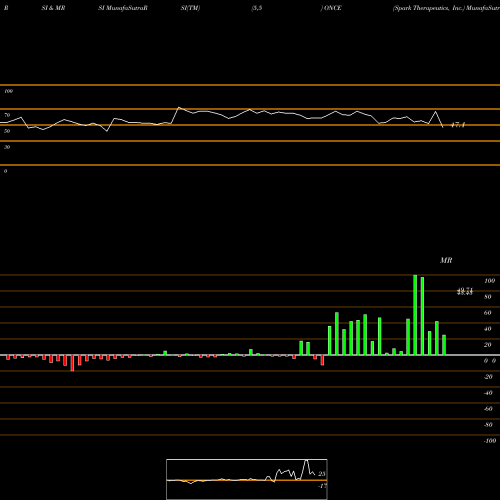Click the RSI axis label "100" on the left
Image resolution: width=500 pixels, height=500 pixels.
coord(9,91)
